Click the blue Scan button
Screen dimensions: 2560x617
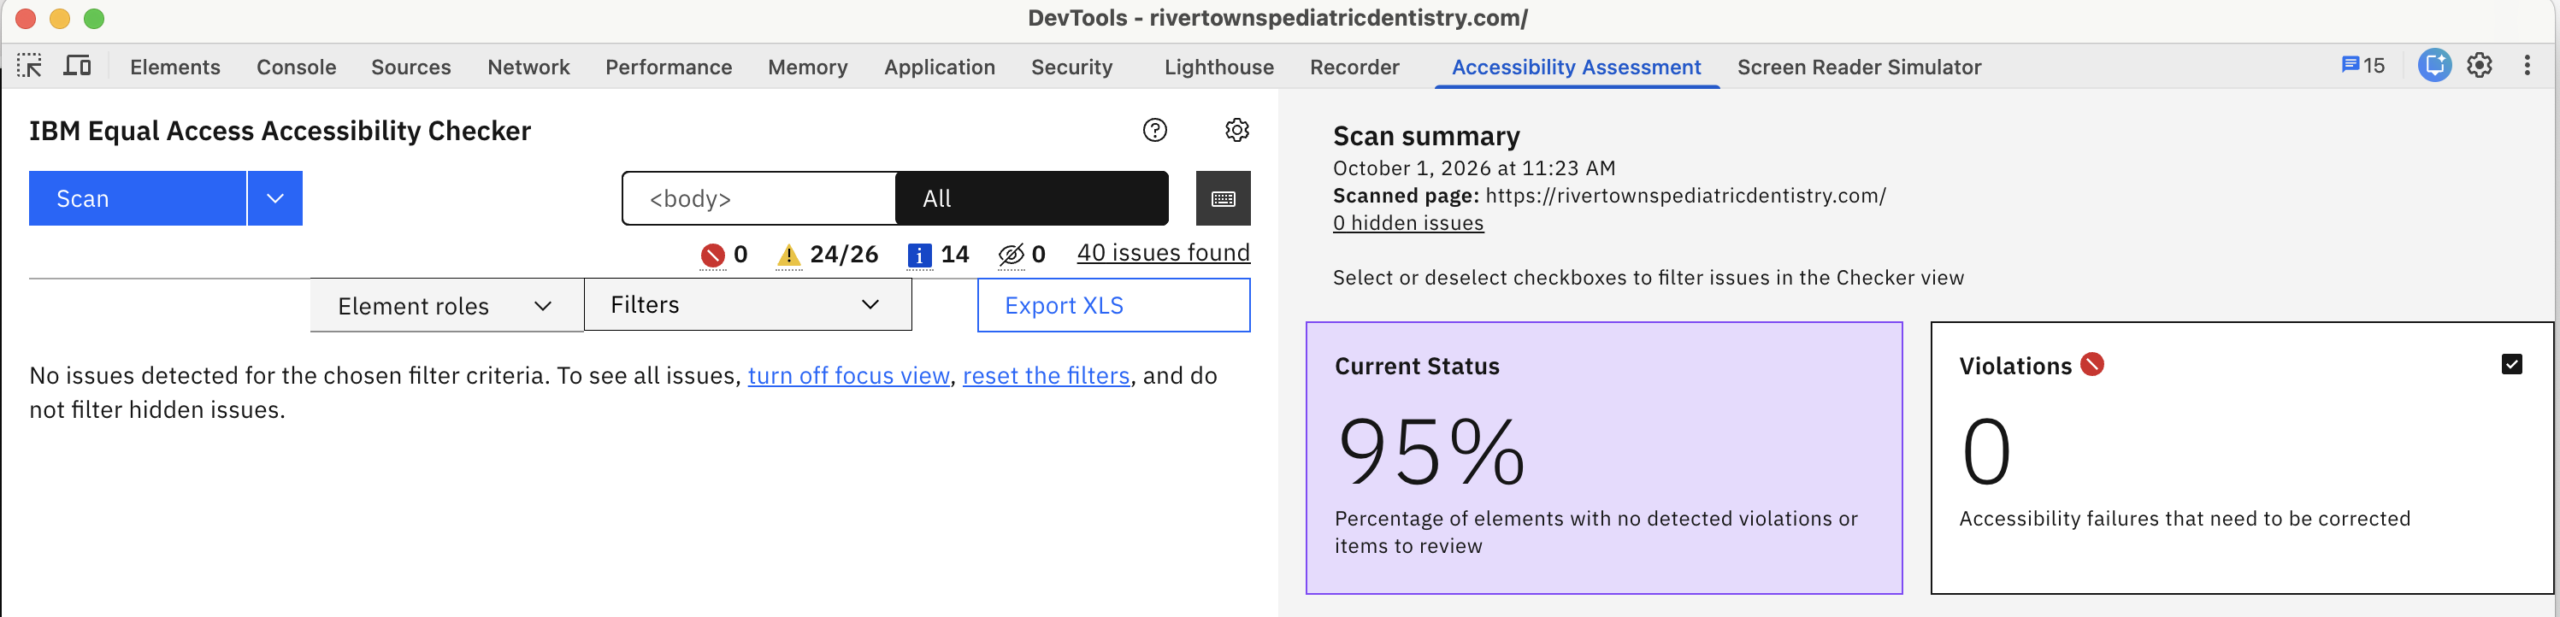pos(137,198)
